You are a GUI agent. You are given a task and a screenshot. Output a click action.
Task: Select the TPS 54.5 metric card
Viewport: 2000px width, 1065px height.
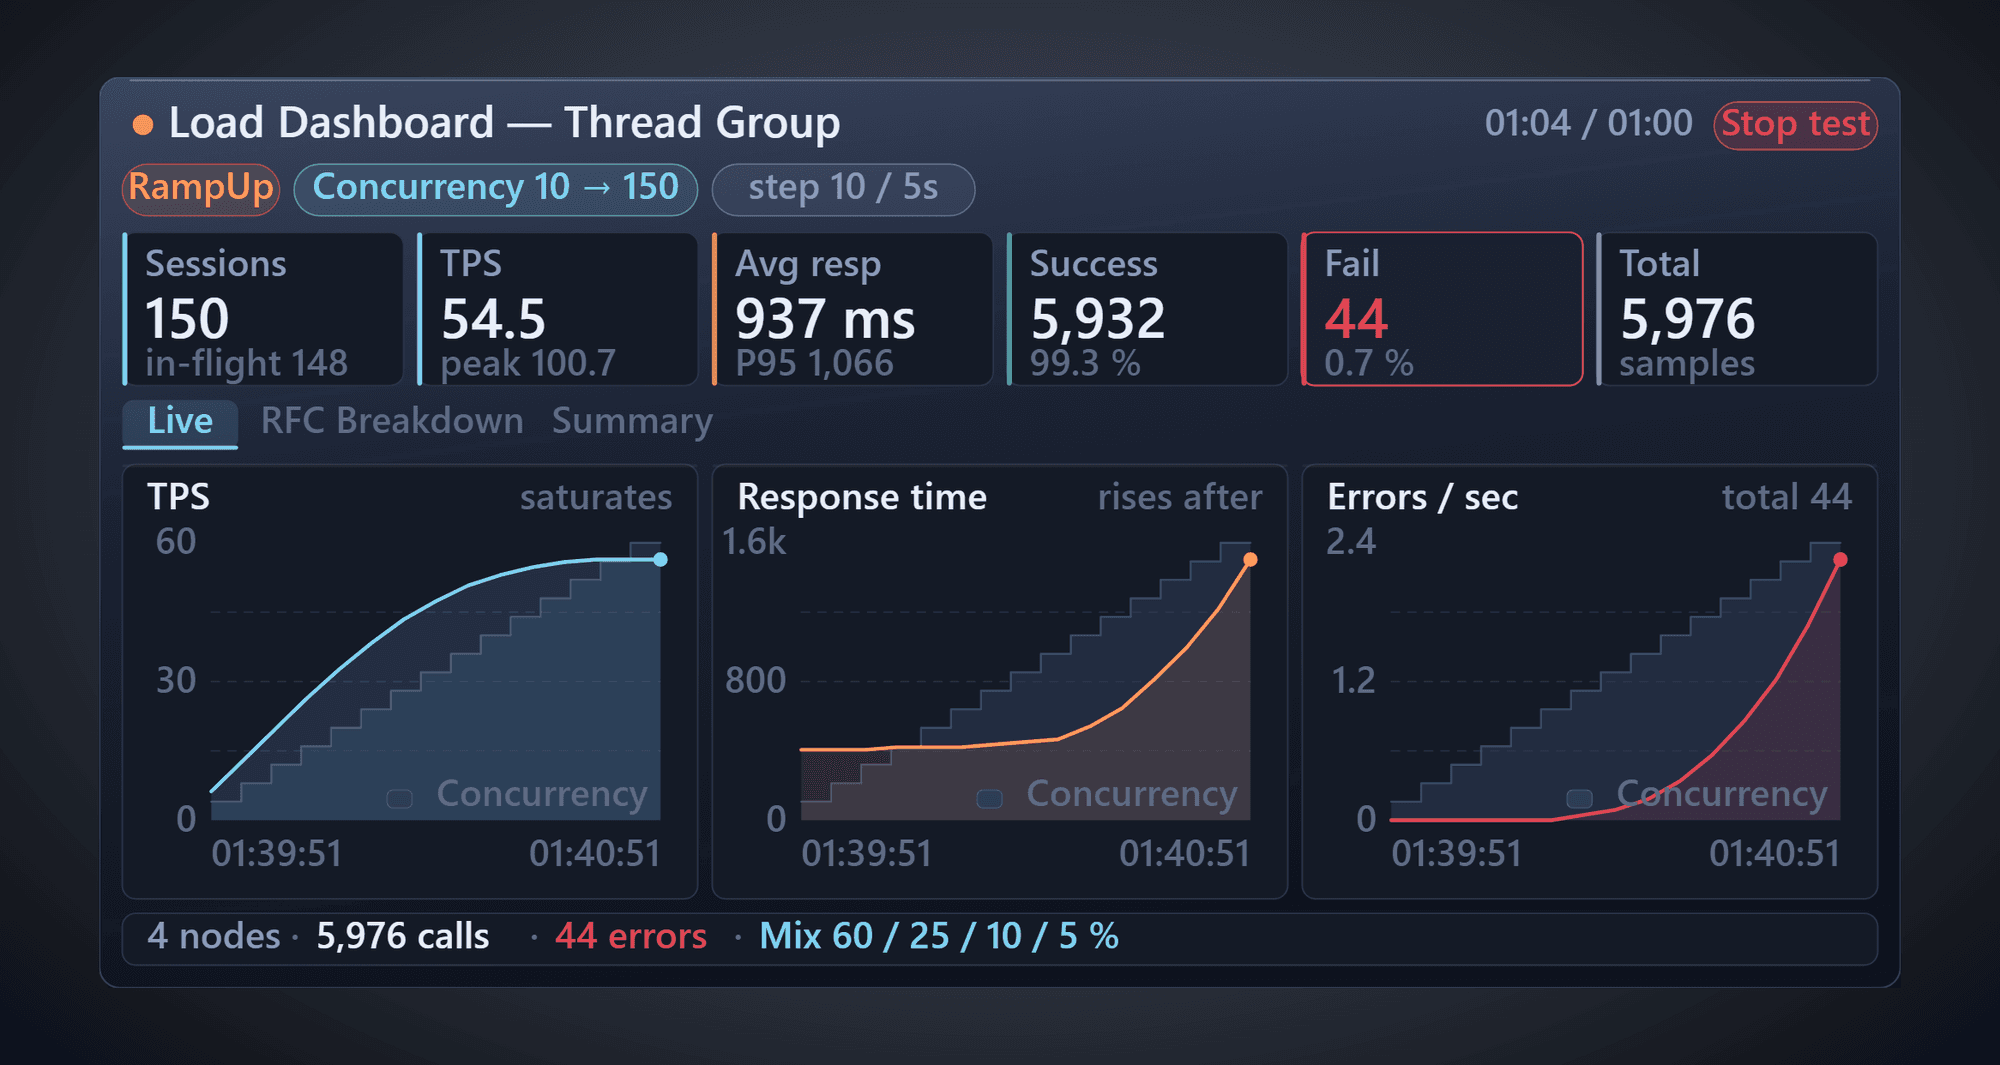pyautogui.click(x=558, y=309)
